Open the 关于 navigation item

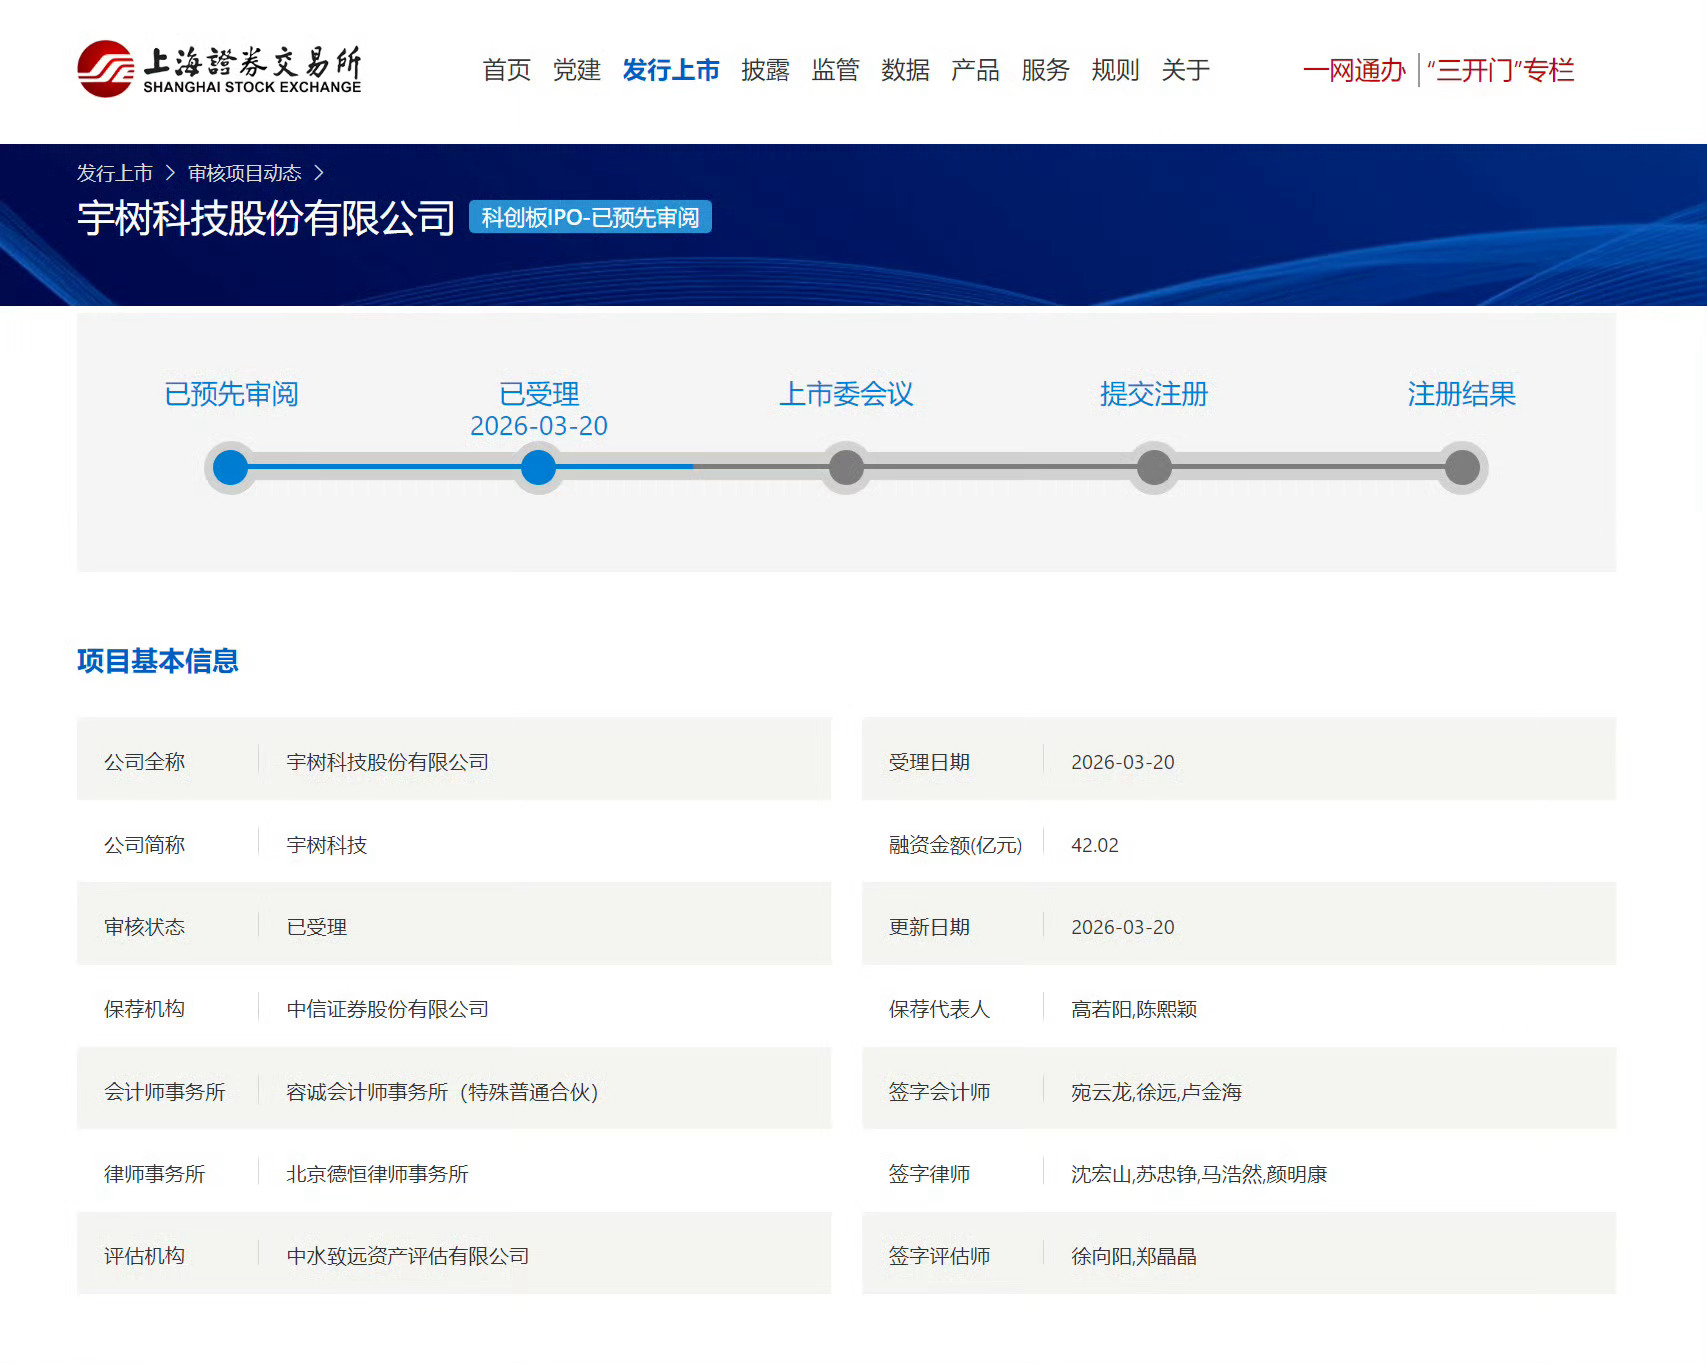(x=1184, y=70)
